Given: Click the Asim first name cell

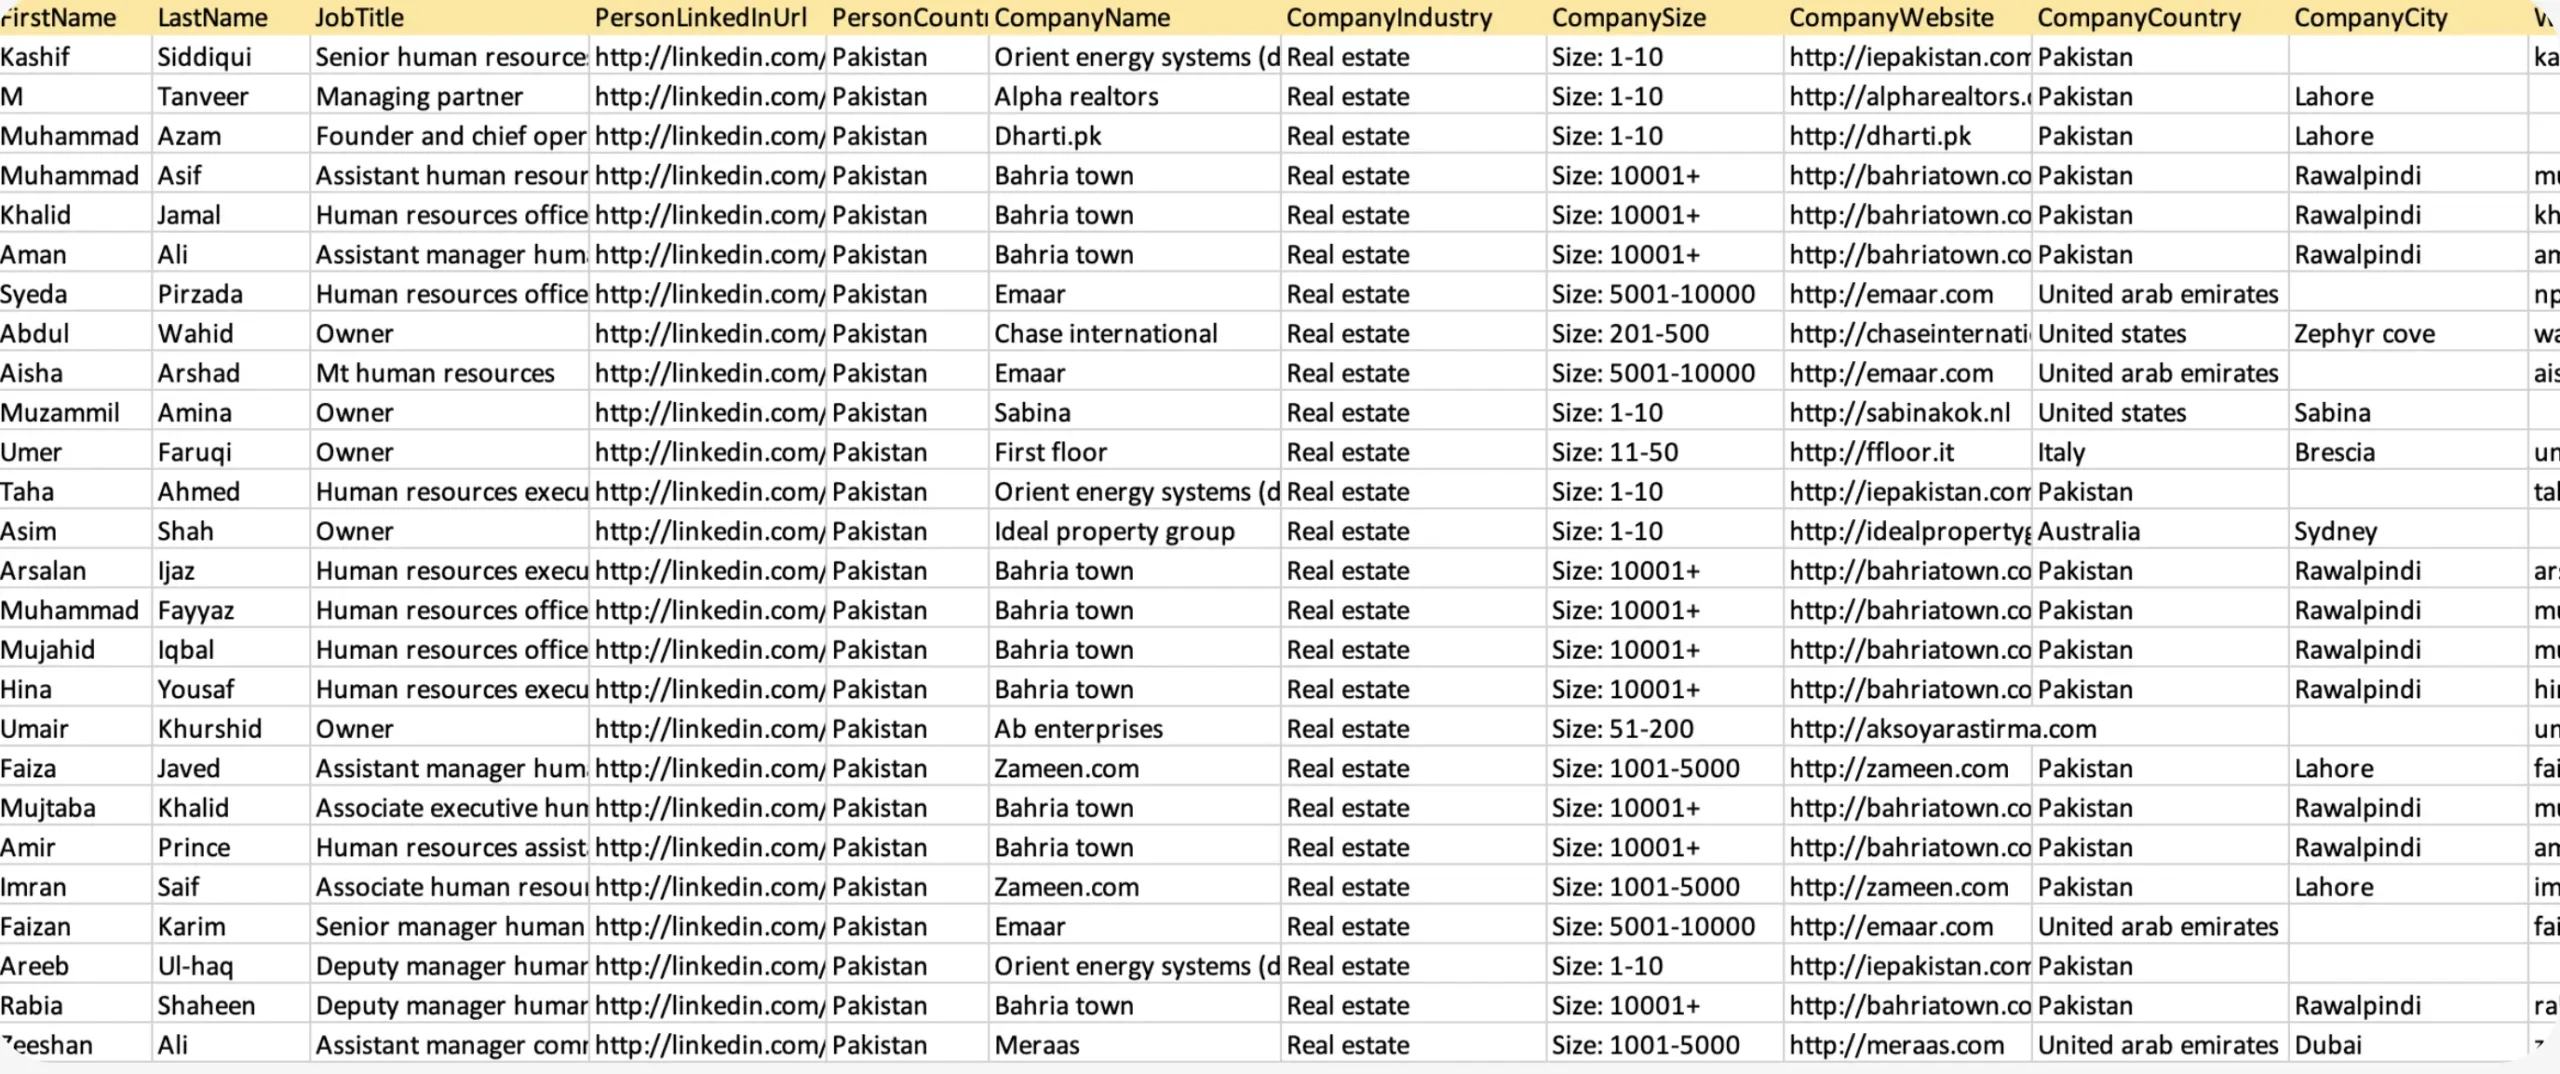Looking at the screenshot, I should pos(75,530).
